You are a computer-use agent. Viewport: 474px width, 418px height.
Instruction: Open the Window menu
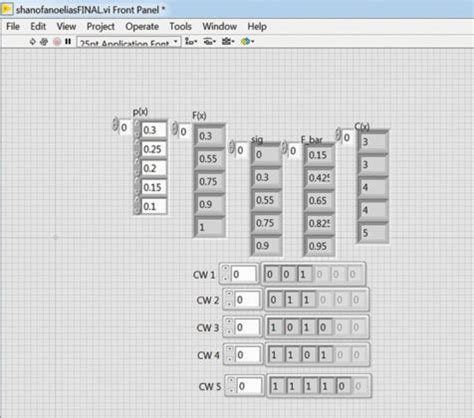click(220, 26)
